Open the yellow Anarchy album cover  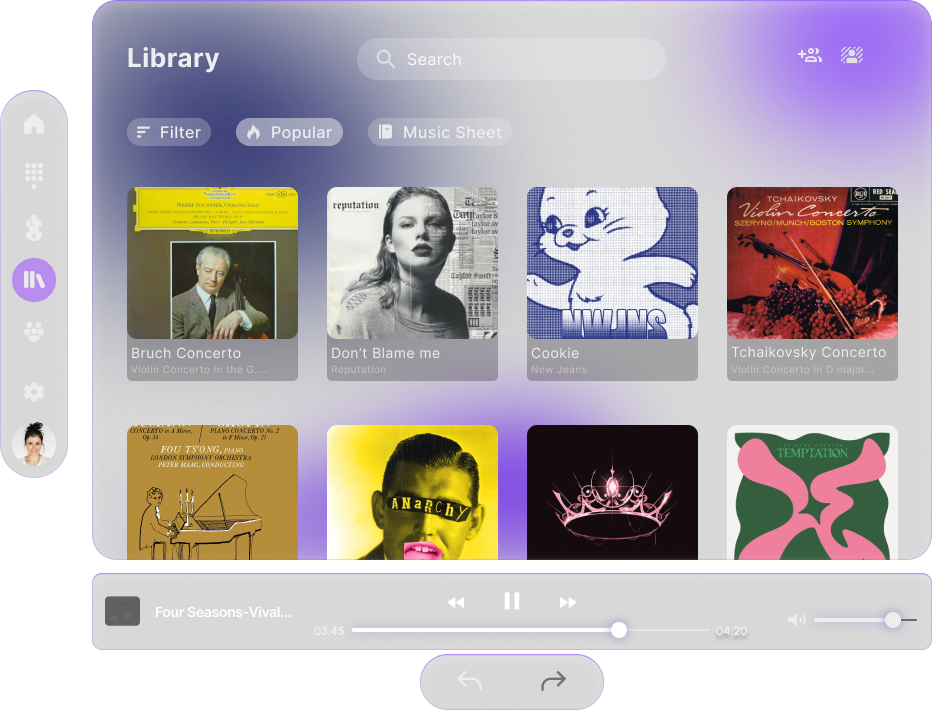[413, 492]
